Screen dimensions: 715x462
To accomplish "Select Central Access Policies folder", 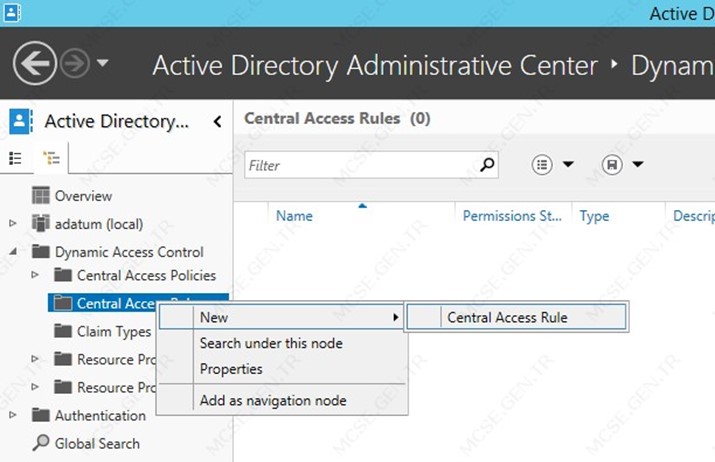I will pos(146,275).
